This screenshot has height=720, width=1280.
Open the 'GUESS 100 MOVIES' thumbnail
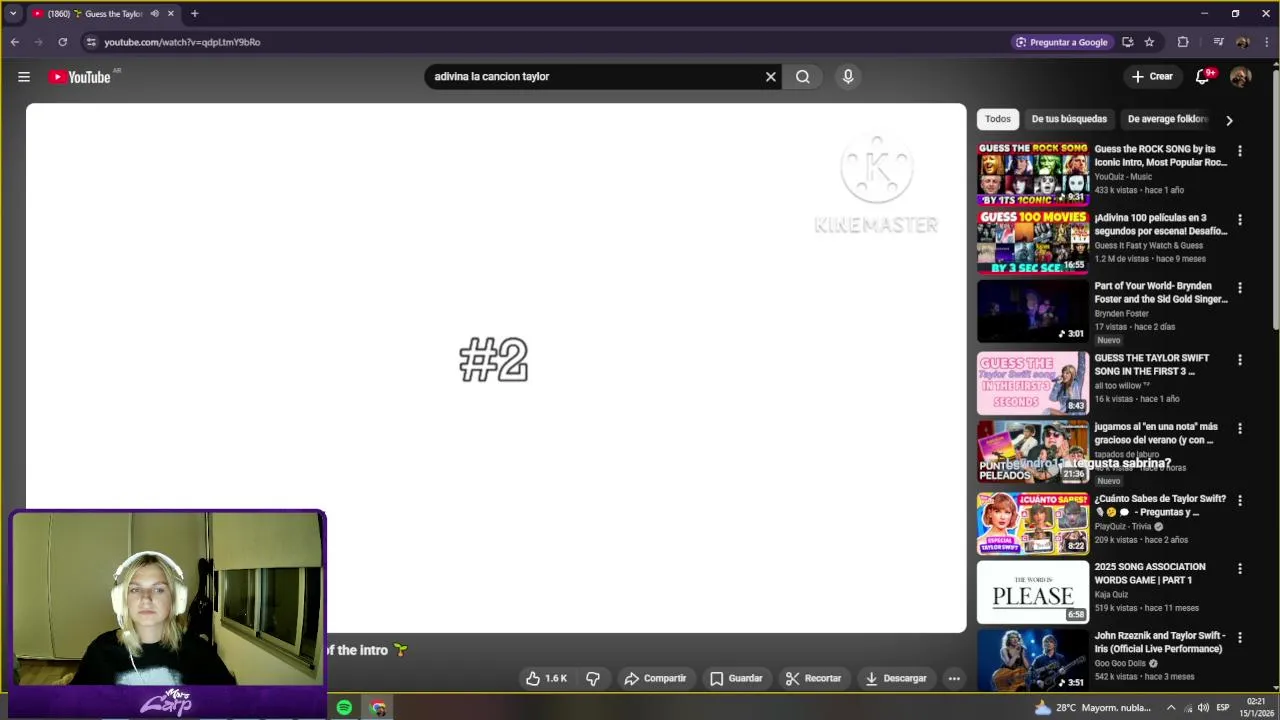pos(1033,242)
